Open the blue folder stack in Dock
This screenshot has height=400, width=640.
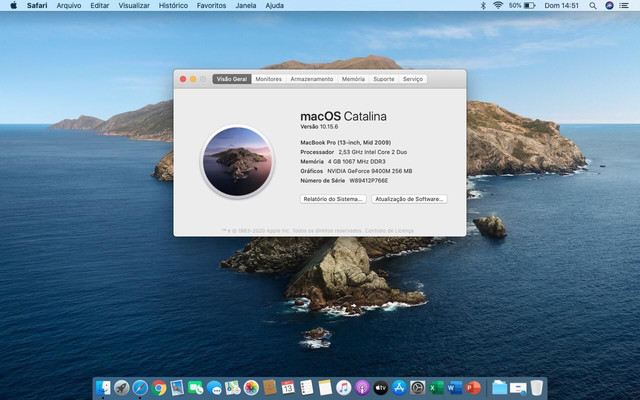click(x=499, y=387)
